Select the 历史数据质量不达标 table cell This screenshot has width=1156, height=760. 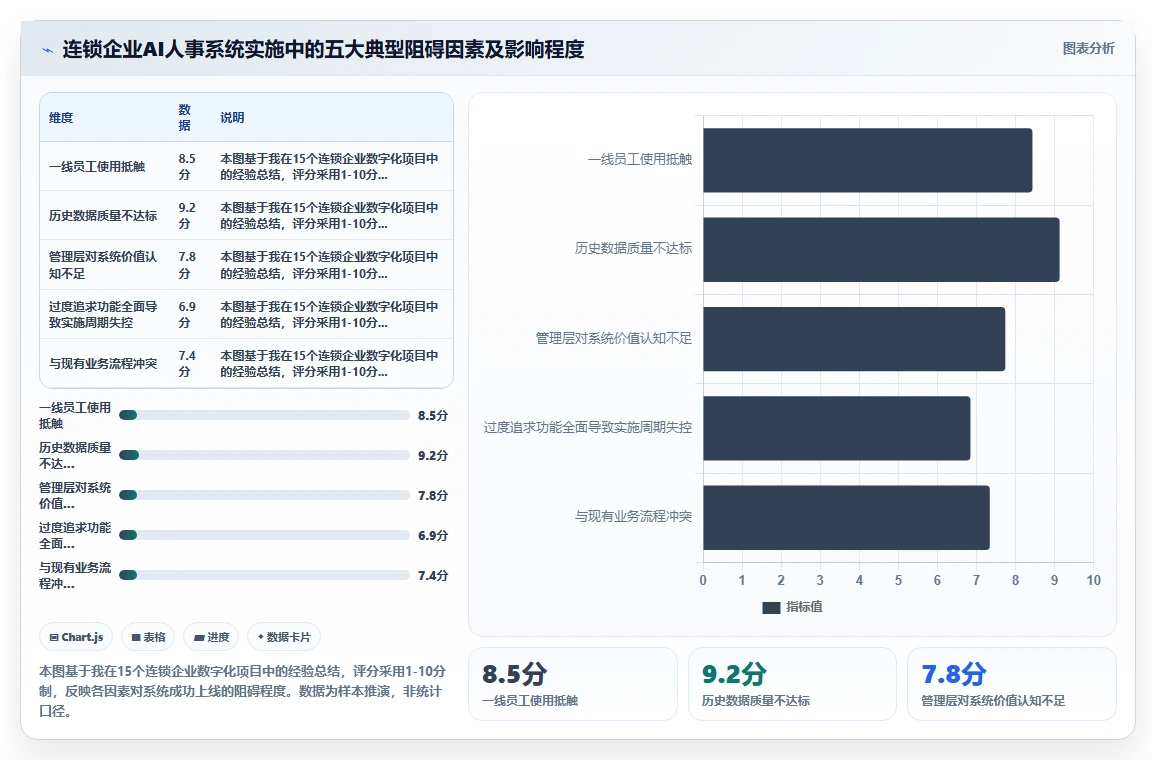[x=103, y=215]
